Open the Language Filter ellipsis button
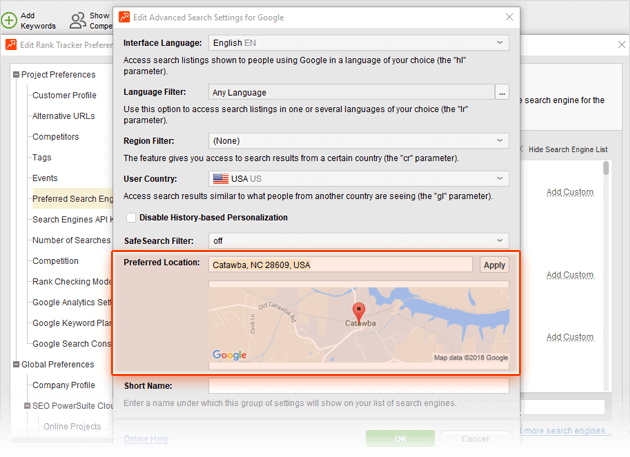This screenshot has height=457, width=630. point(502,93)
